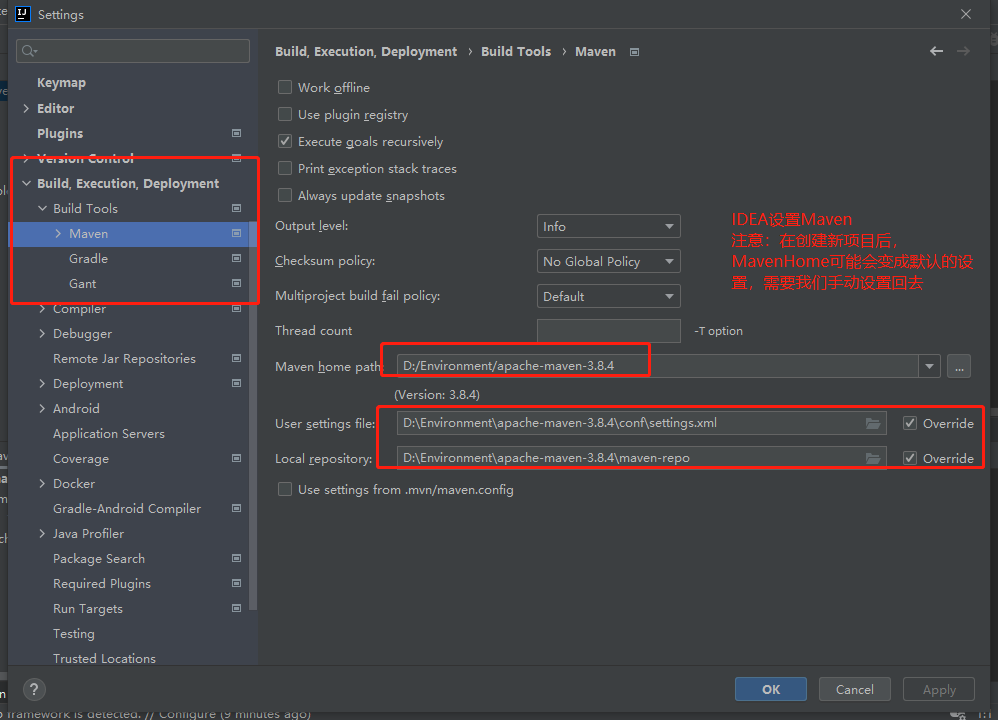
Task: Click the User settings file path field
Action: click(x=642, y=423)
